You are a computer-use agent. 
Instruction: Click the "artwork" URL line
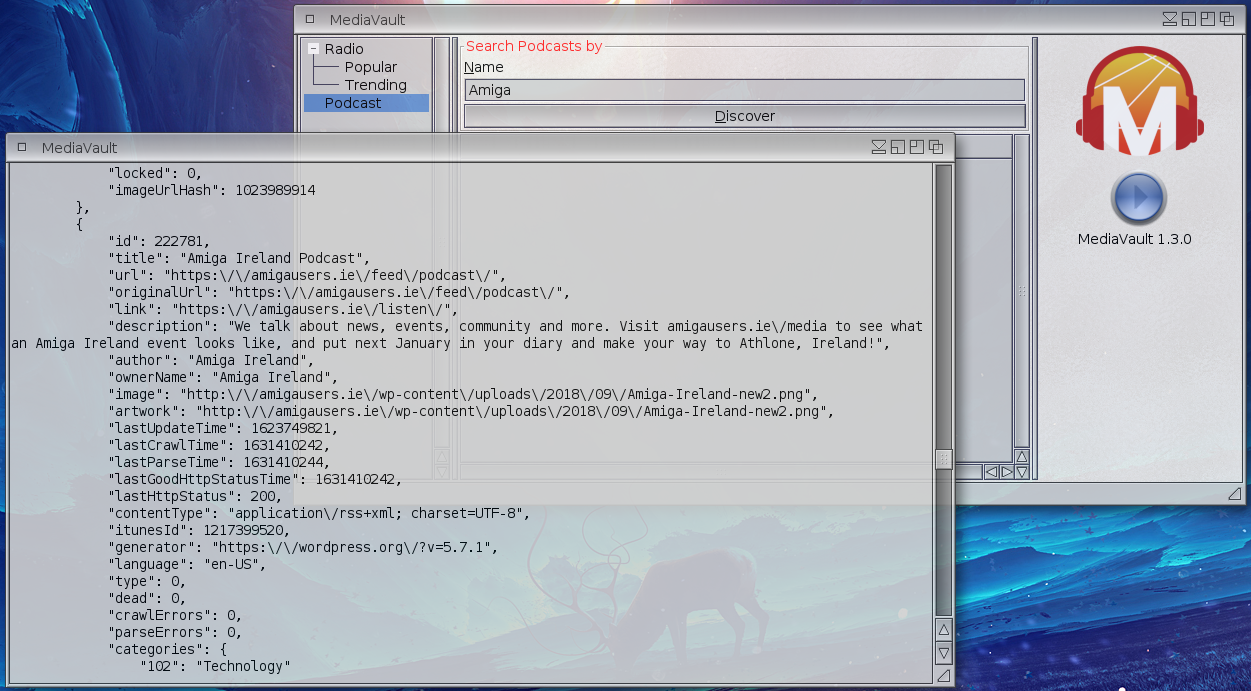coord(470,411)
